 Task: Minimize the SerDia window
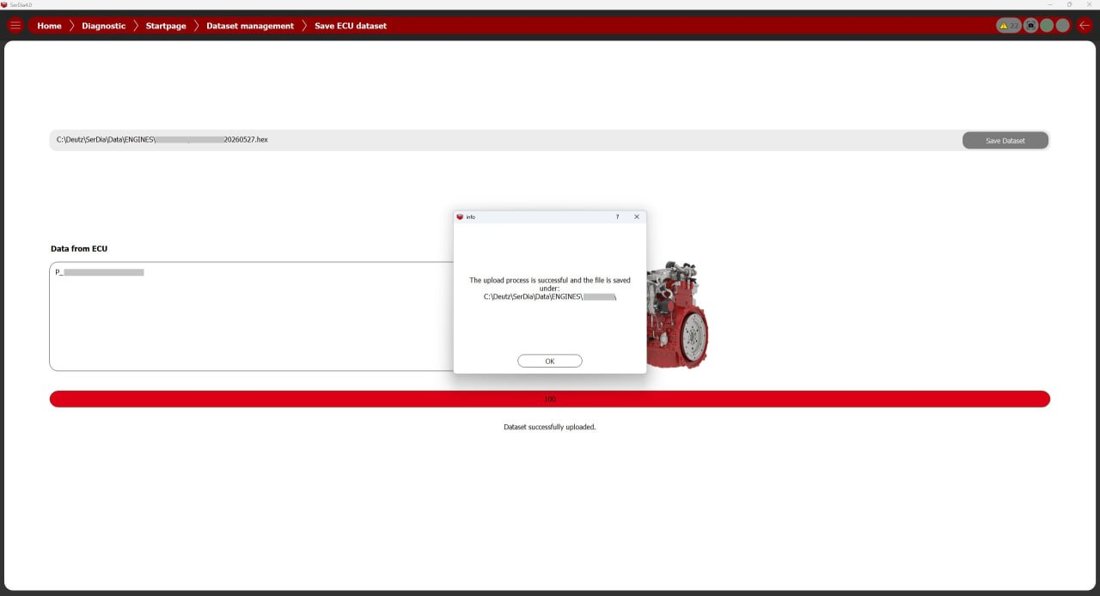click(x=1049, y=4)
